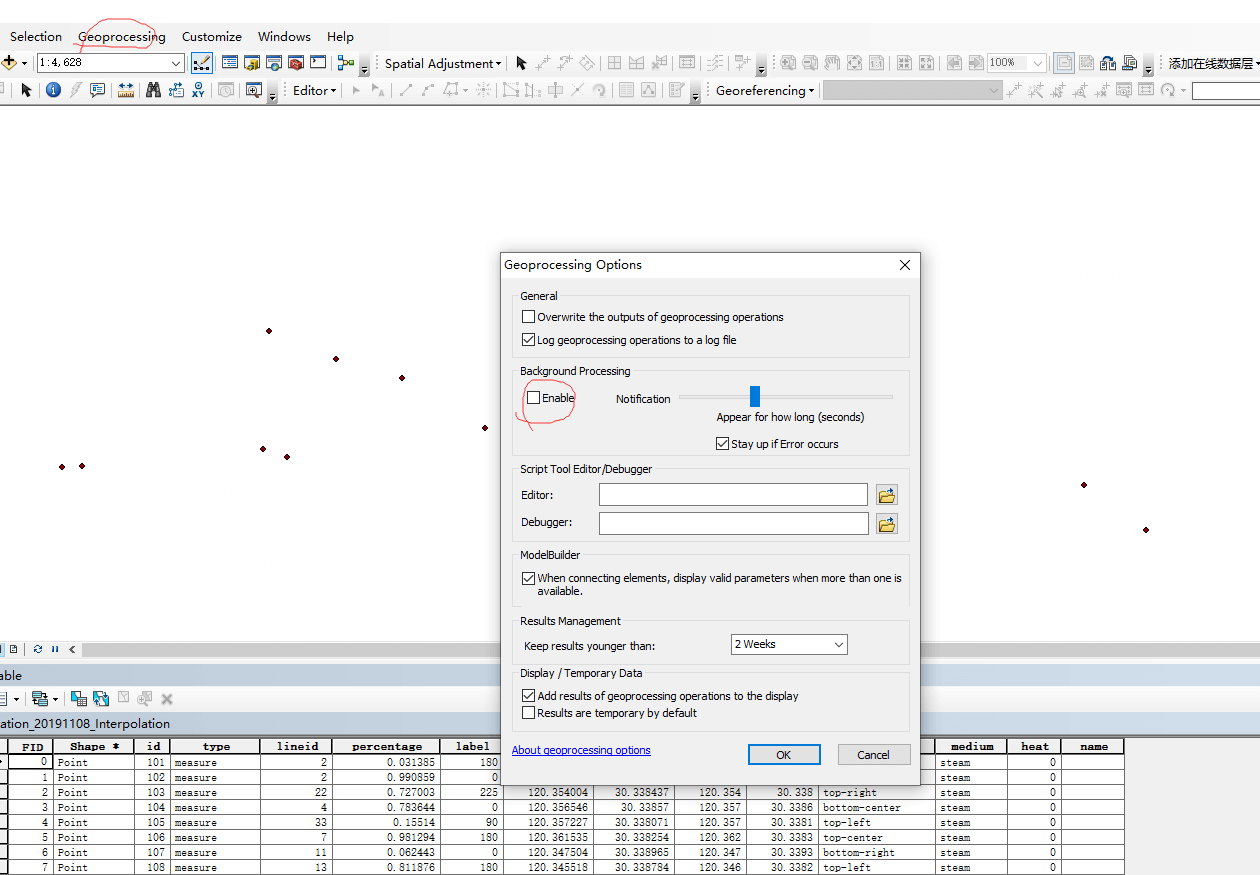This screenshot has width=1260, height=875.
Task: Open the Keep results younger than dropdown
Action: [789, 645]
